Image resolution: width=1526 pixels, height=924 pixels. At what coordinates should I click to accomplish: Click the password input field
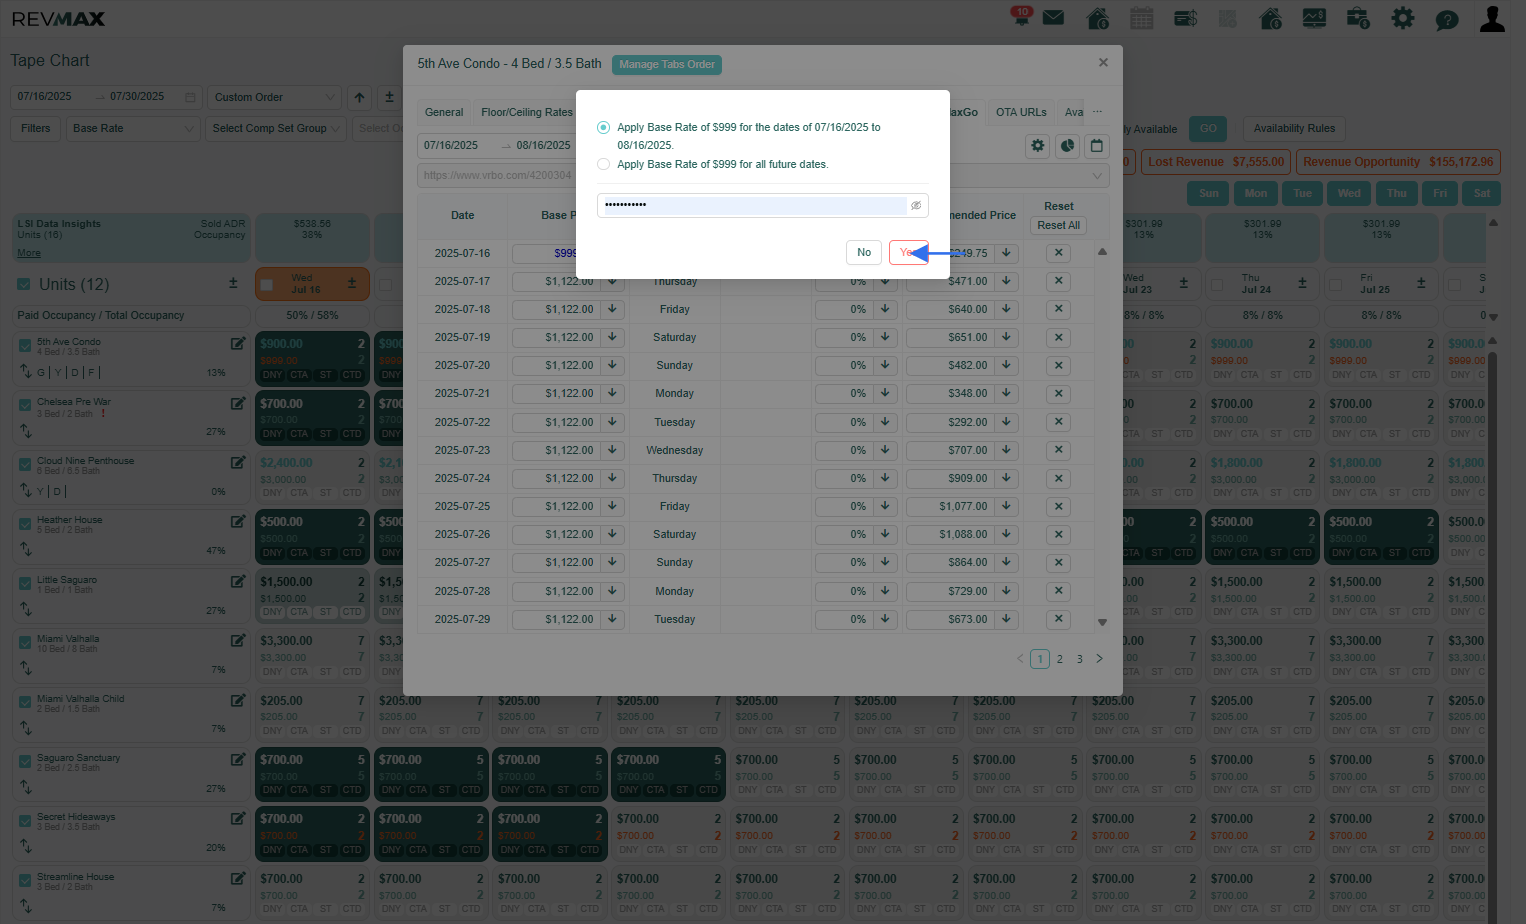[x=763, y=205]
